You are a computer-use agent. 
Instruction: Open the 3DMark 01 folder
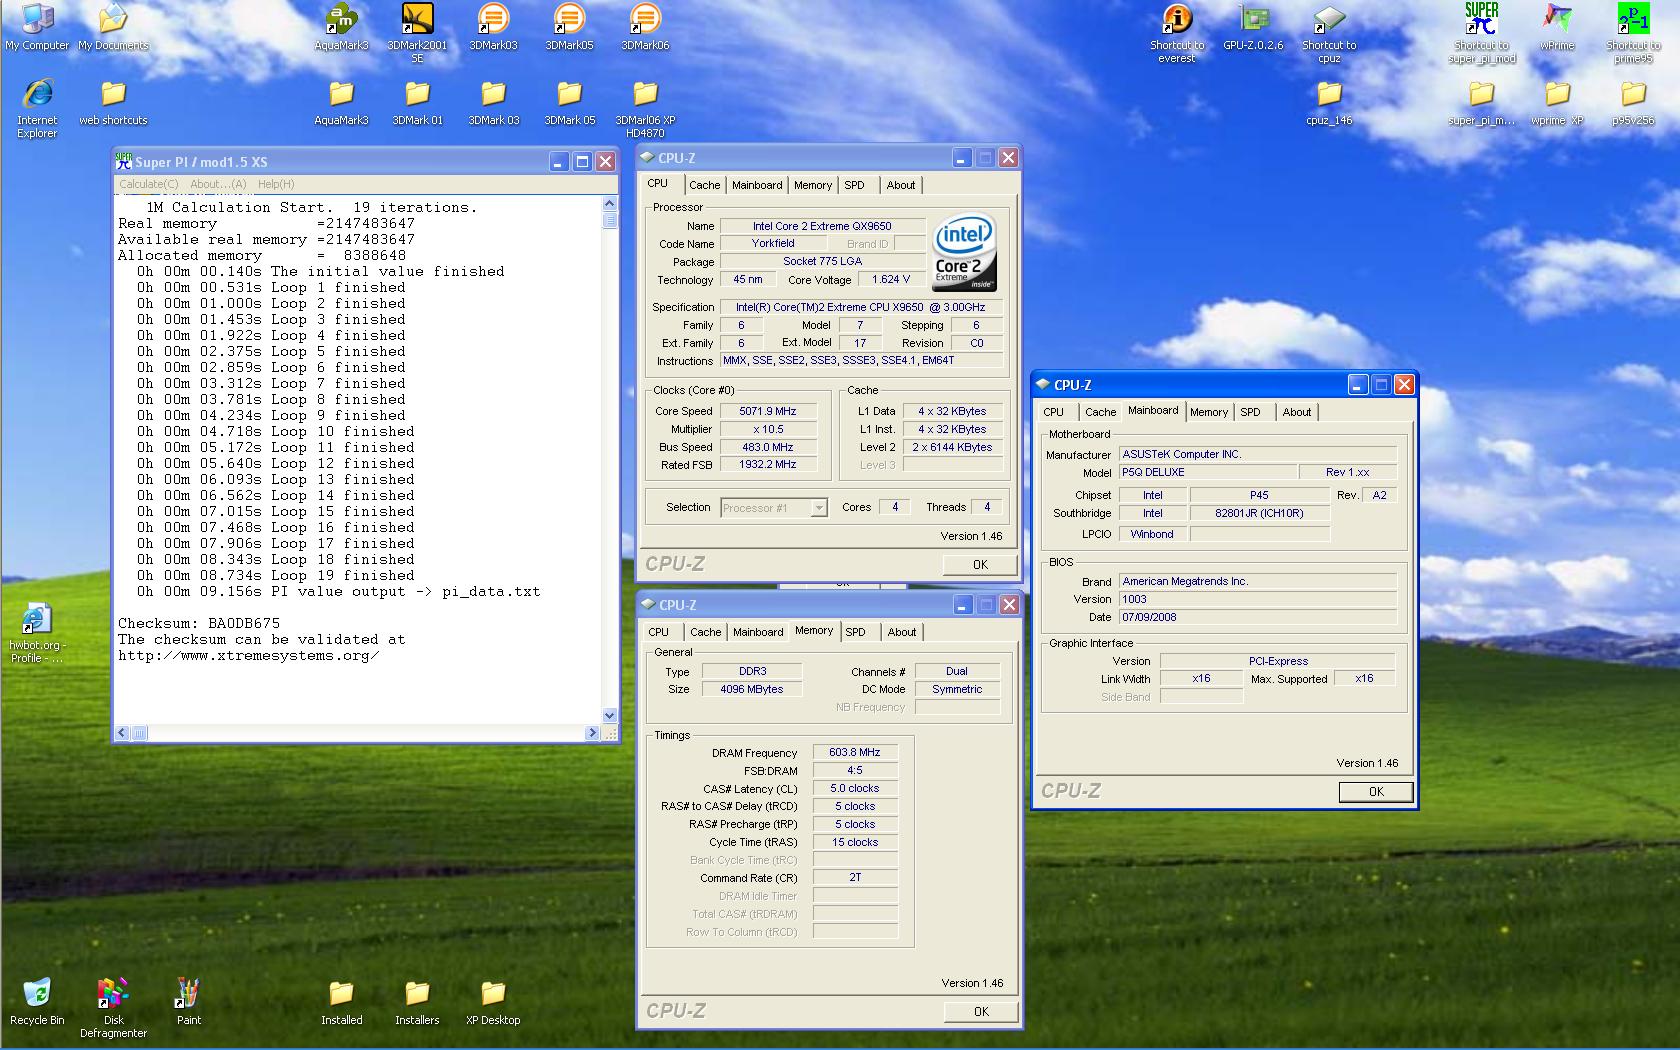(x=417, y=102)
